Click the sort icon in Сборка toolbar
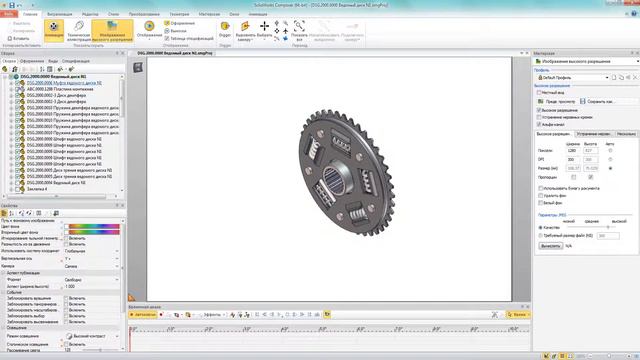Viewport: 640px width, 360px height. (42, 69)
